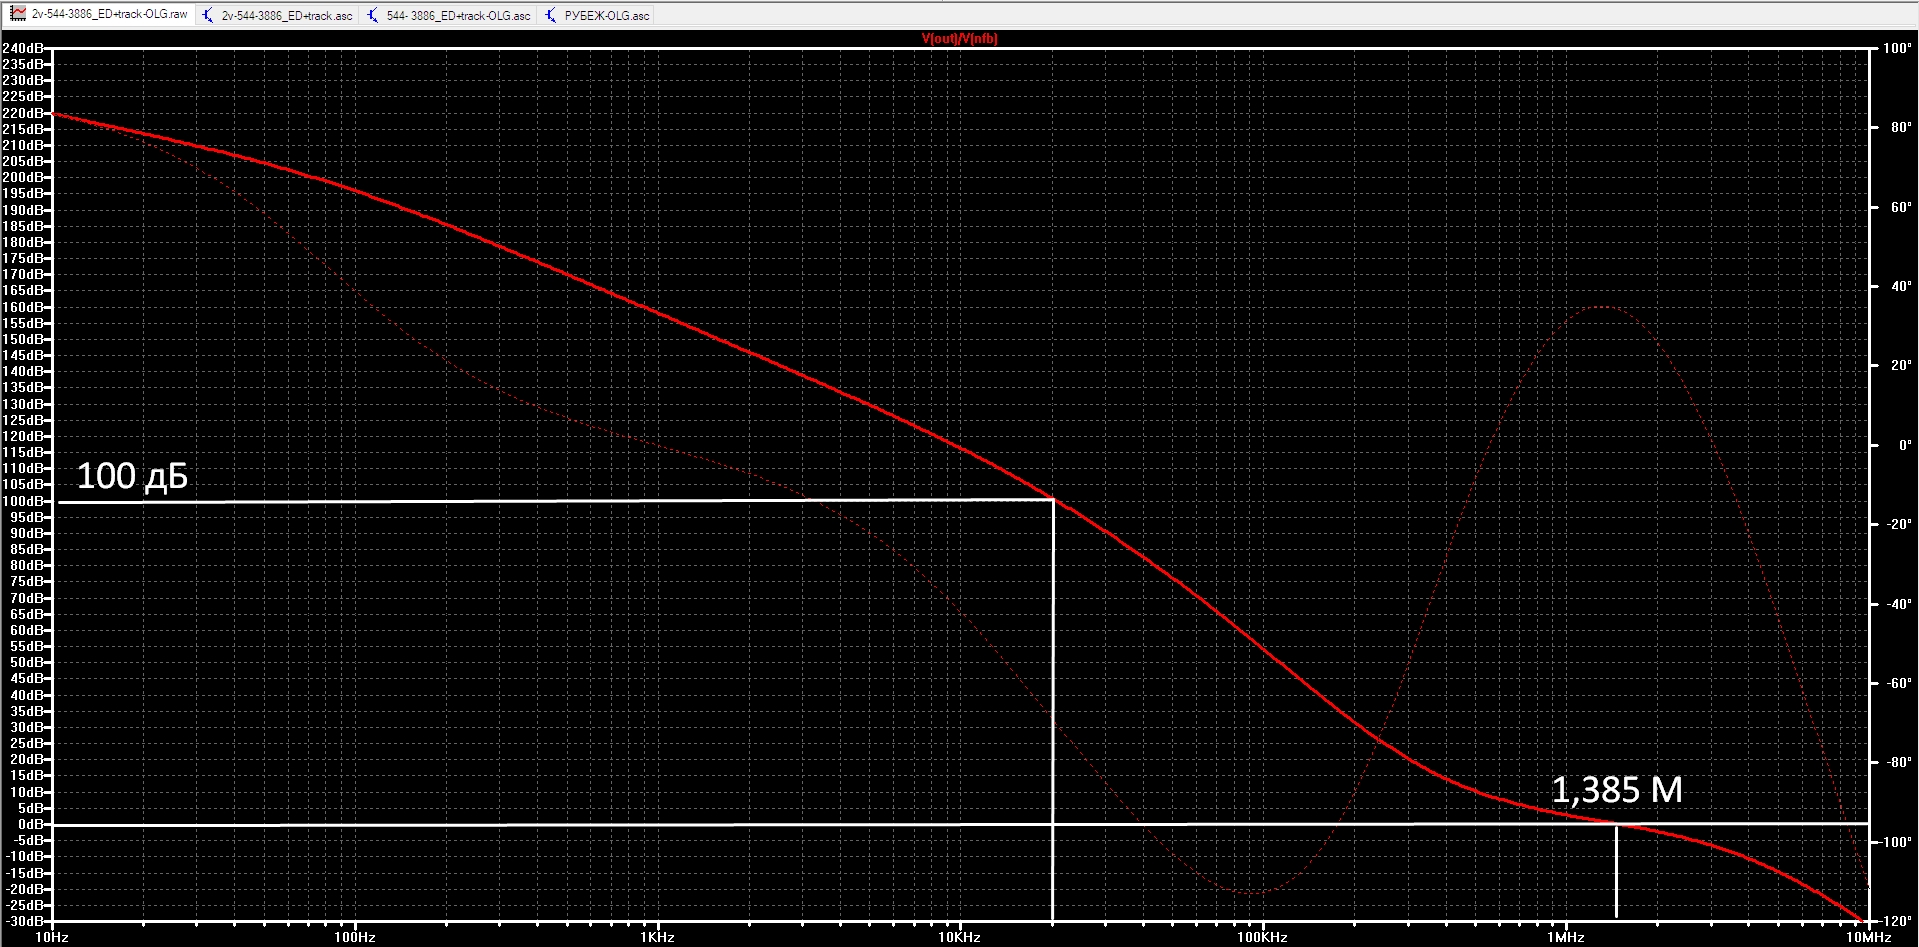The width and height of the screenshot is (1919, 947).
Task: Click the 0° phase axis label
Action: point(1905,445)
